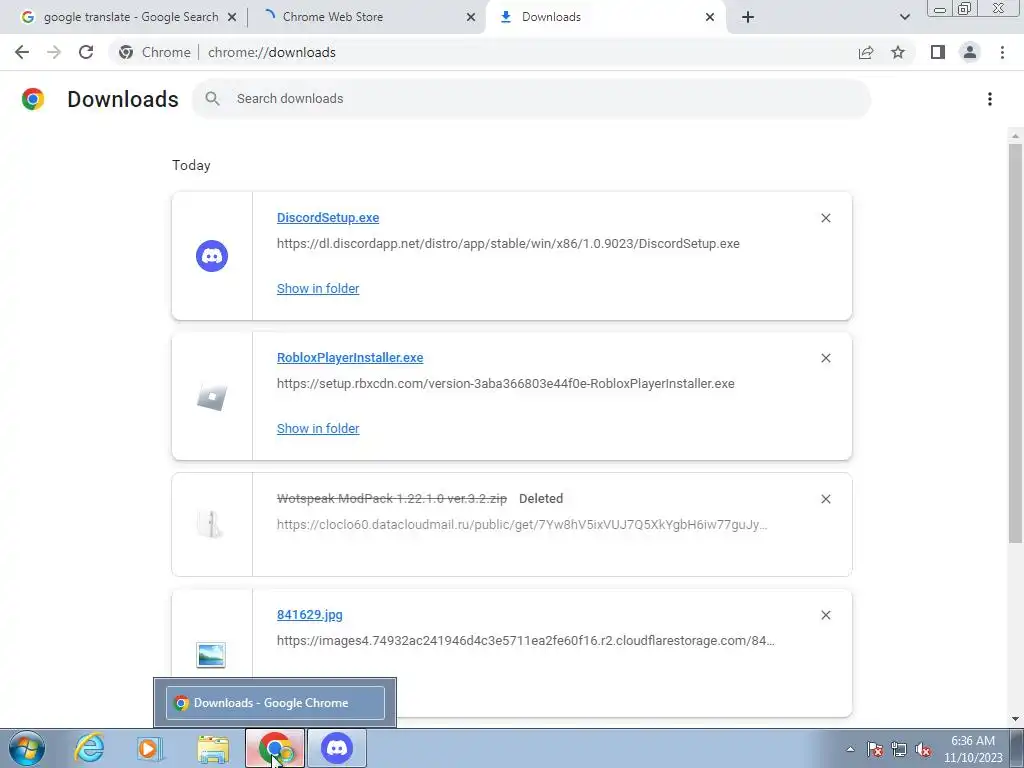Share this page icon in address bar
This screenshot has height=768, width=1024.
click(x=866, y=52)
